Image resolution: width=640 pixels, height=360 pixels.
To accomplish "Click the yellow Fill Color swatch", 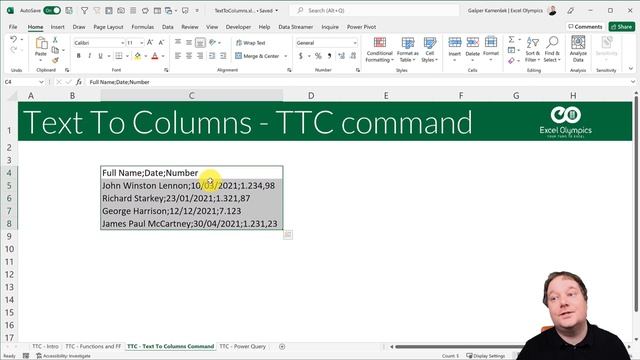I will coord(138,56).
